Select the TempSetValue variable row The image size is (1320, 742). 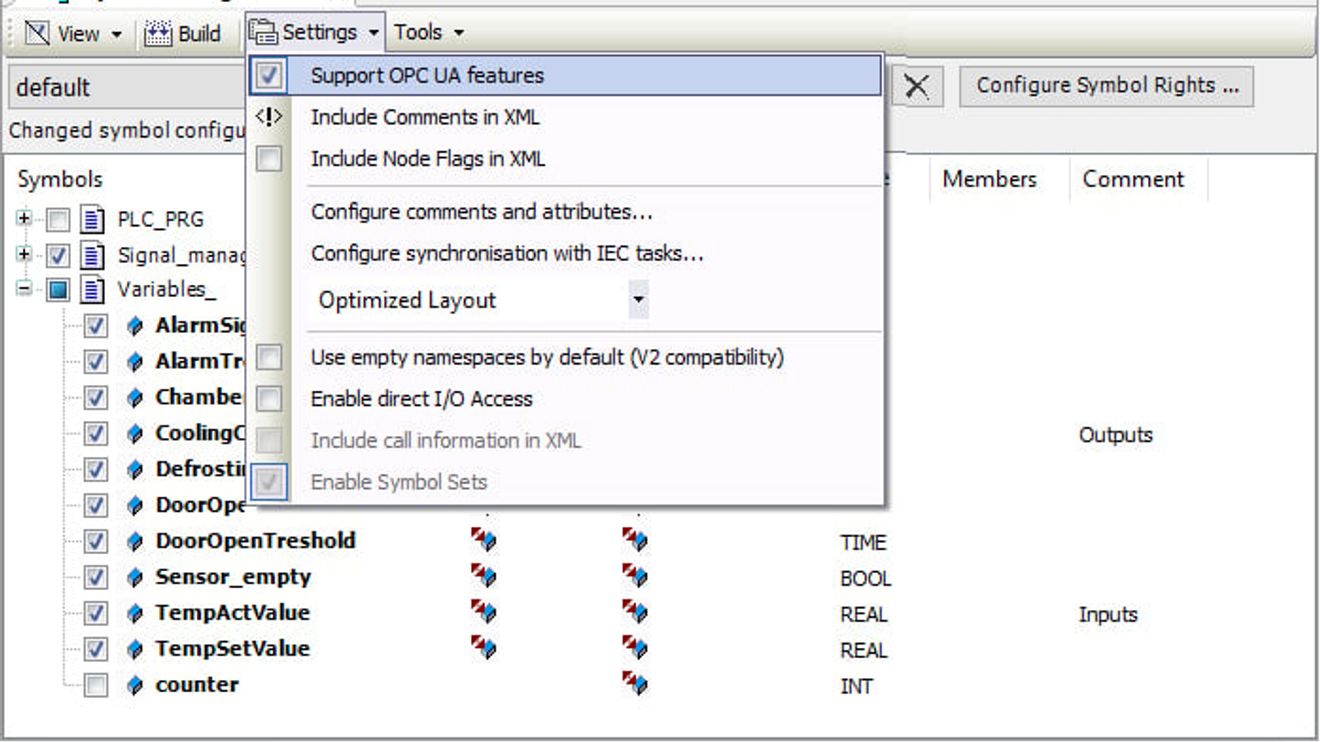[232, 649]
